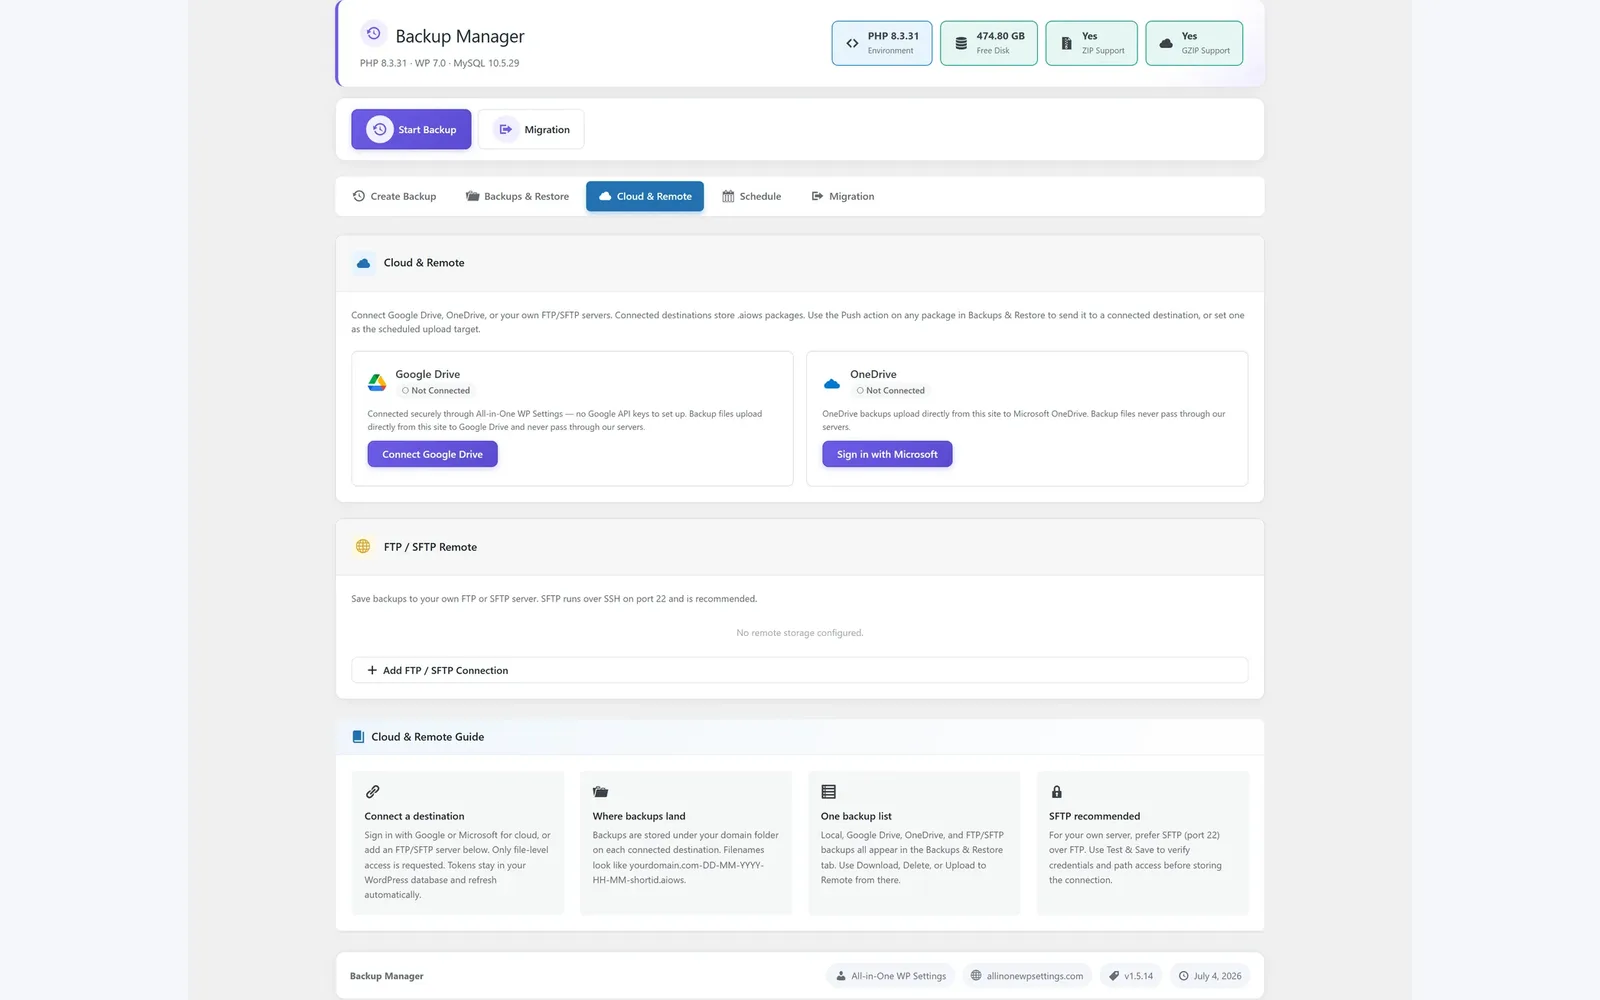Click the cloud icon beside Cloud & Remote heading
This screenshot has width=1600, height=1000.
coord(363,263)
